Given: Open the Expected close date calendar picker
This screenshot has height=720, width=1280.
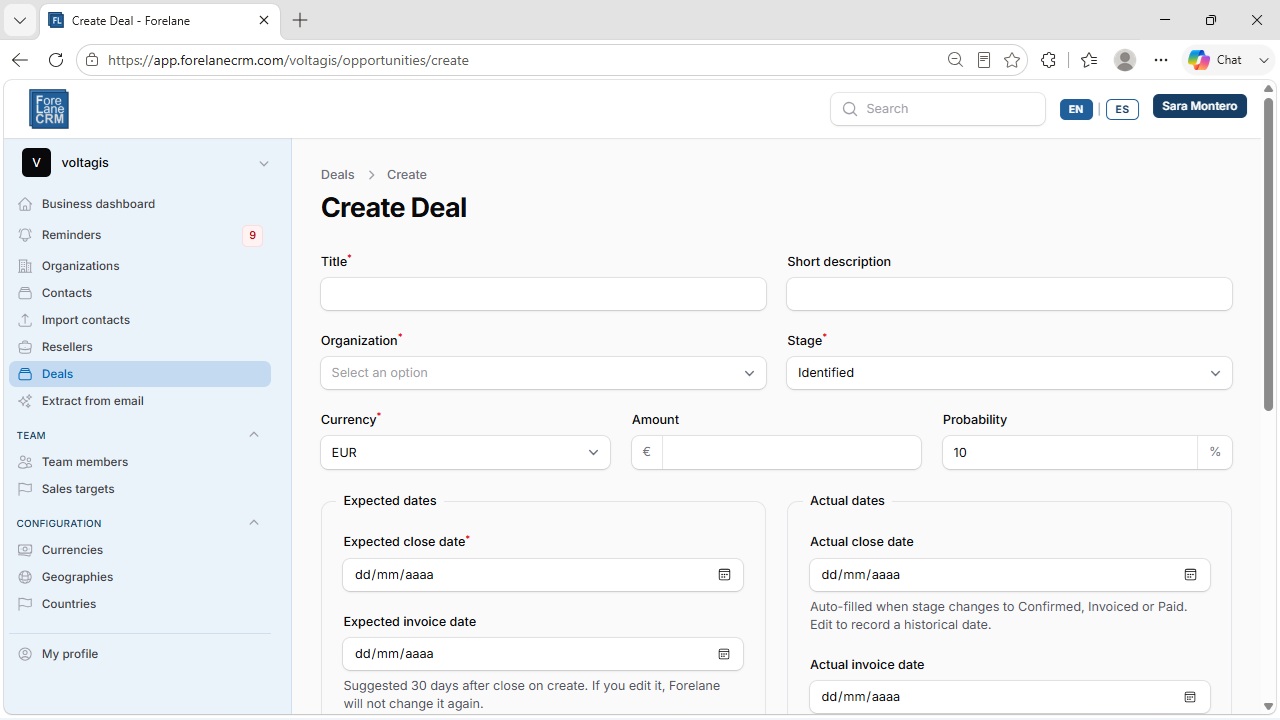Looking at the screenshot, I should point(724,575).
